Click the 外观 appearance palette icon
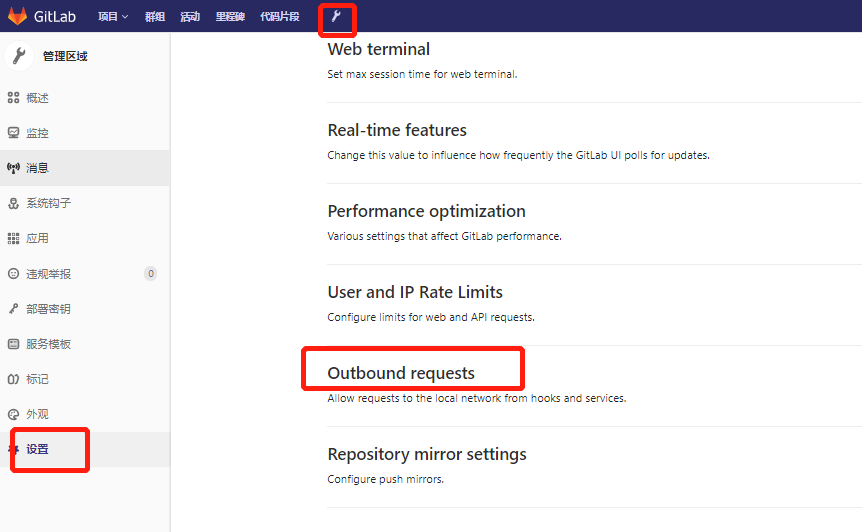Viewport: 862px width, 532px height. tap(13, 414)
